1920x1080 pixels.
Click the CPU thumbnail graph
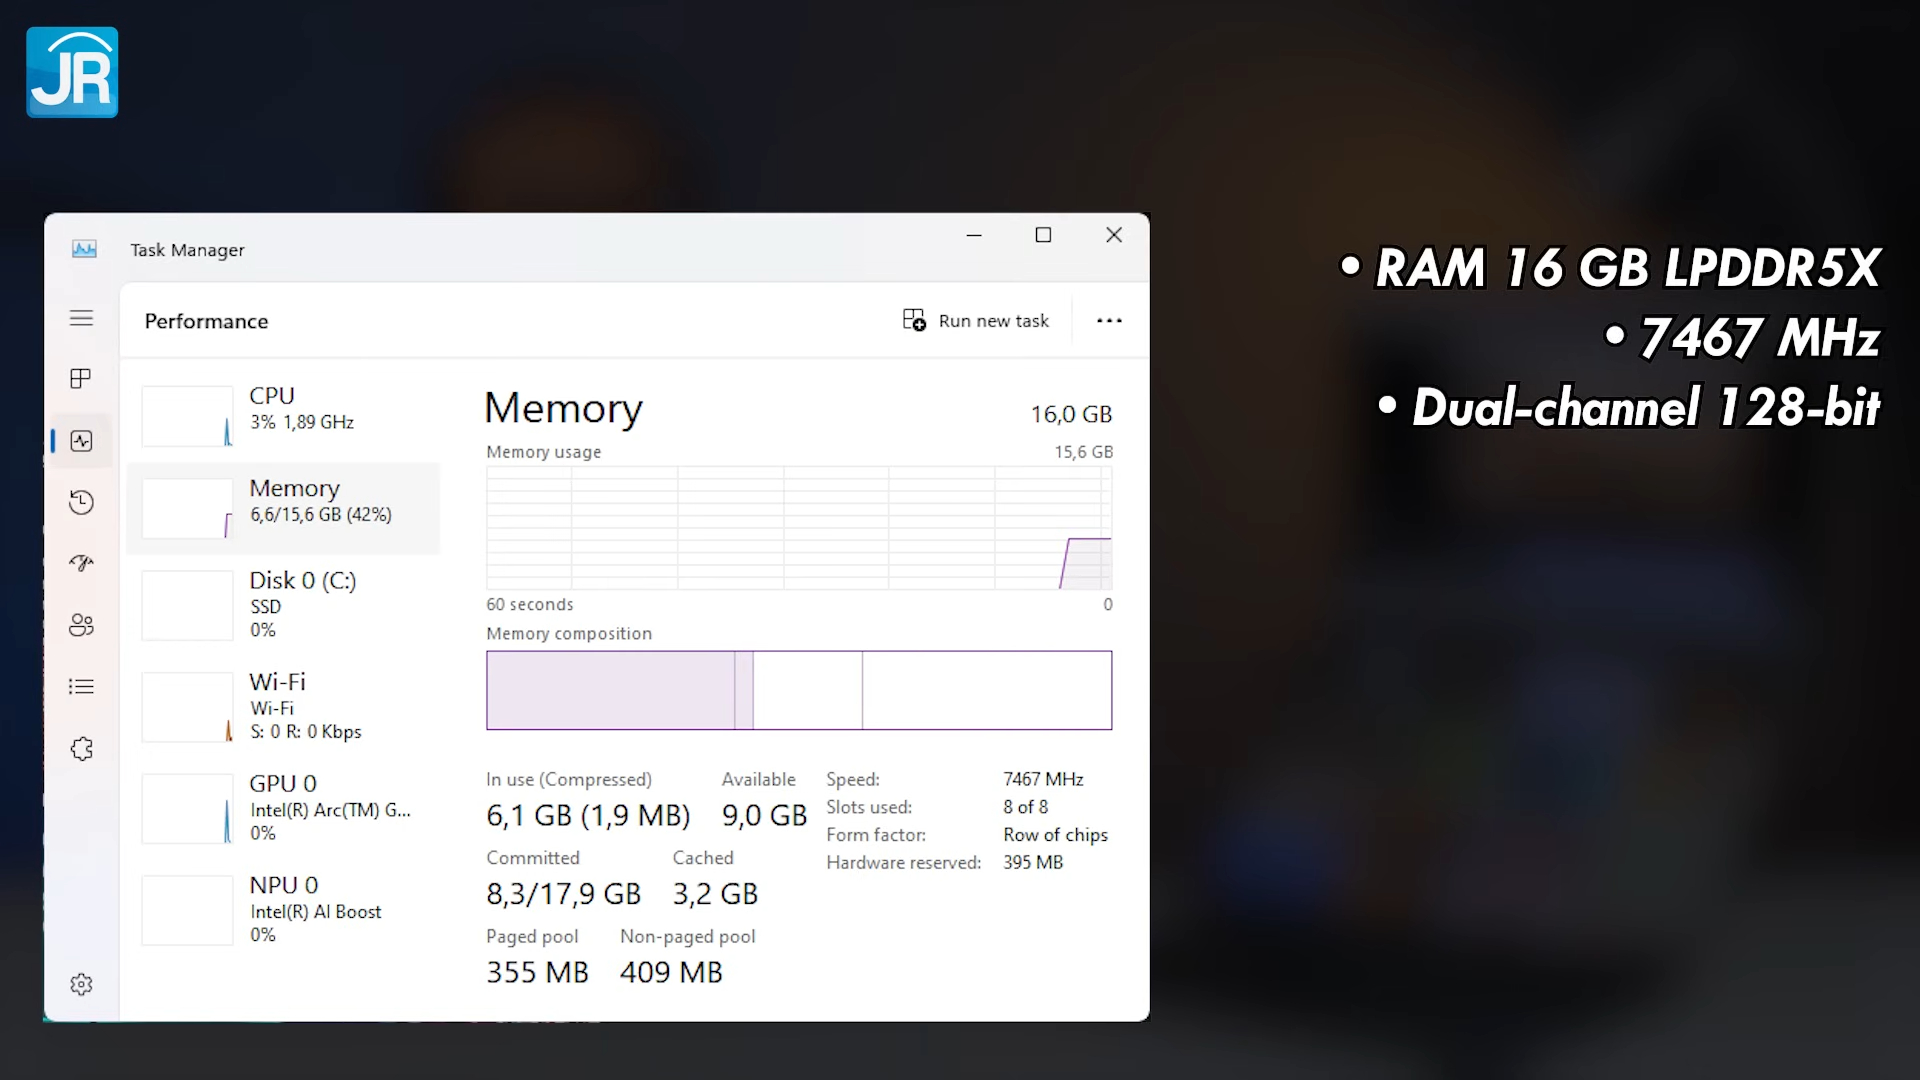(x=186, y=415)
